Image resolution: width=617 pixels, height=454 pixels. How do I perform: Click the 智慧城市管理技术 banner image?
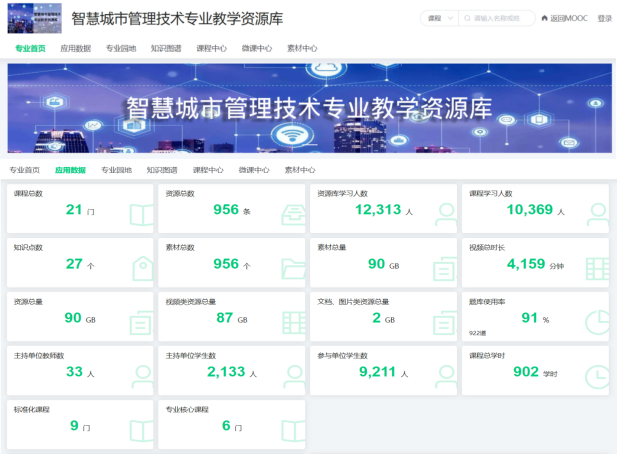[309, 110]
